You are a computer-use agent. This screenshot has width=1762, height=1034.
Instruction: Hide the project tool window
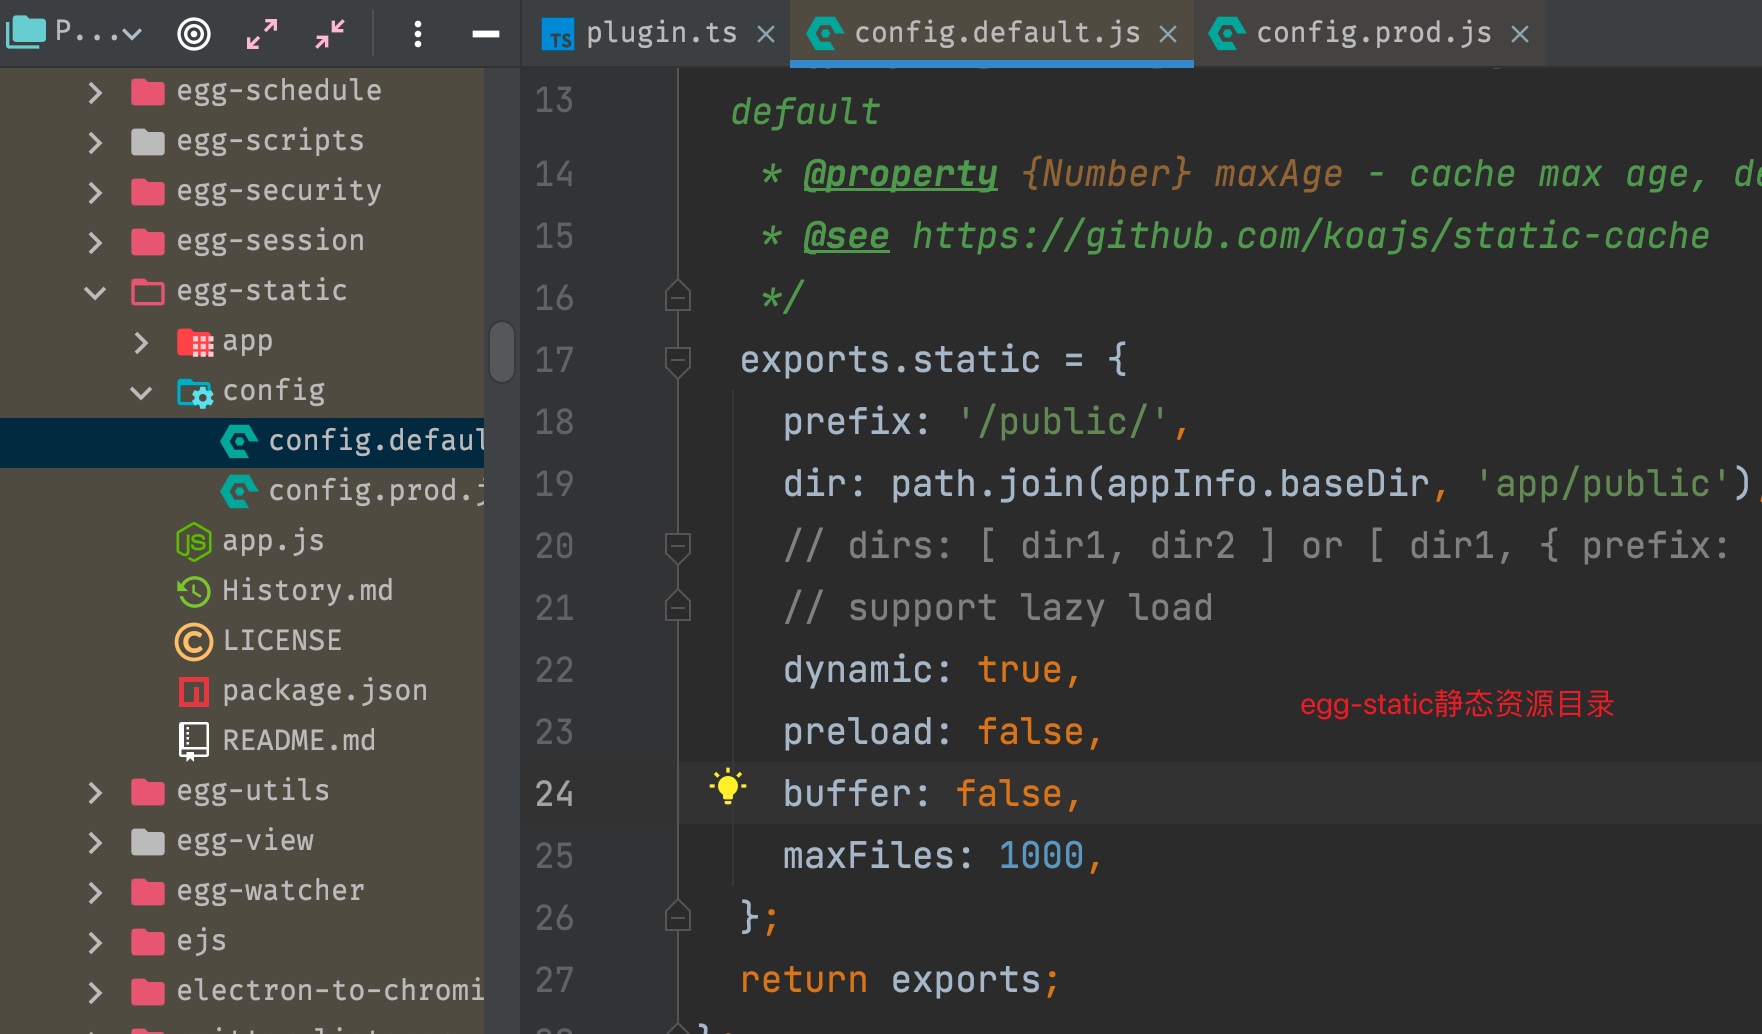[486, 34]
